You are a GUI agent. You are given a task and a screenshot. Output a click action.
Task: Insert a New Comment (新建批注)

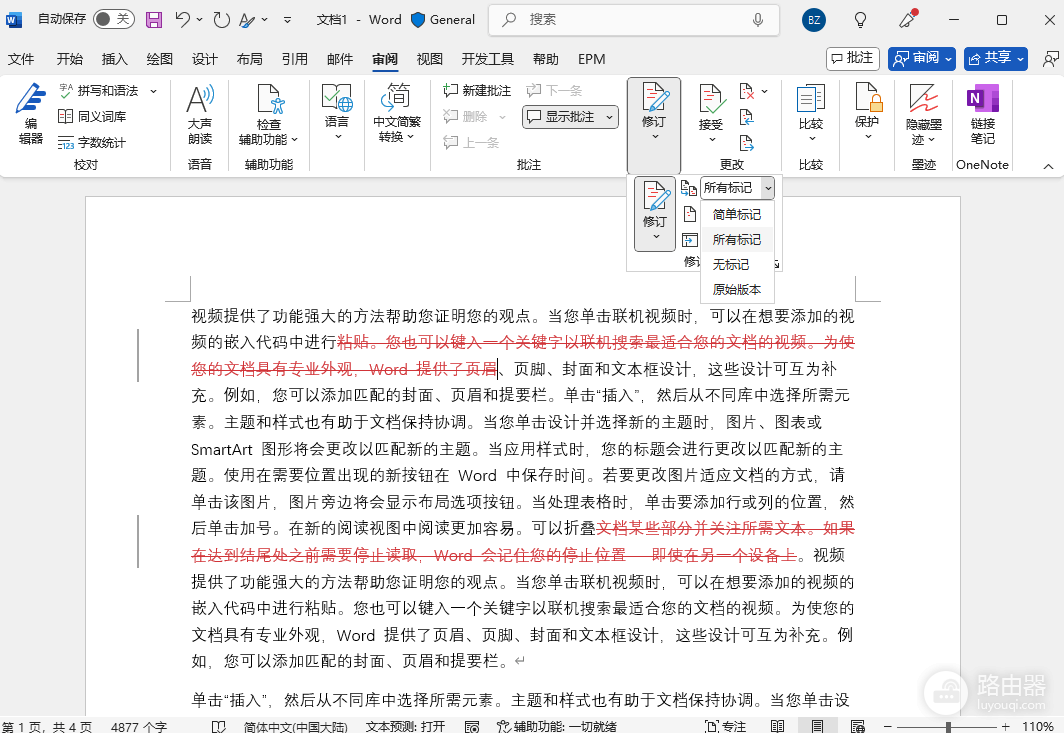pos(477,90)
